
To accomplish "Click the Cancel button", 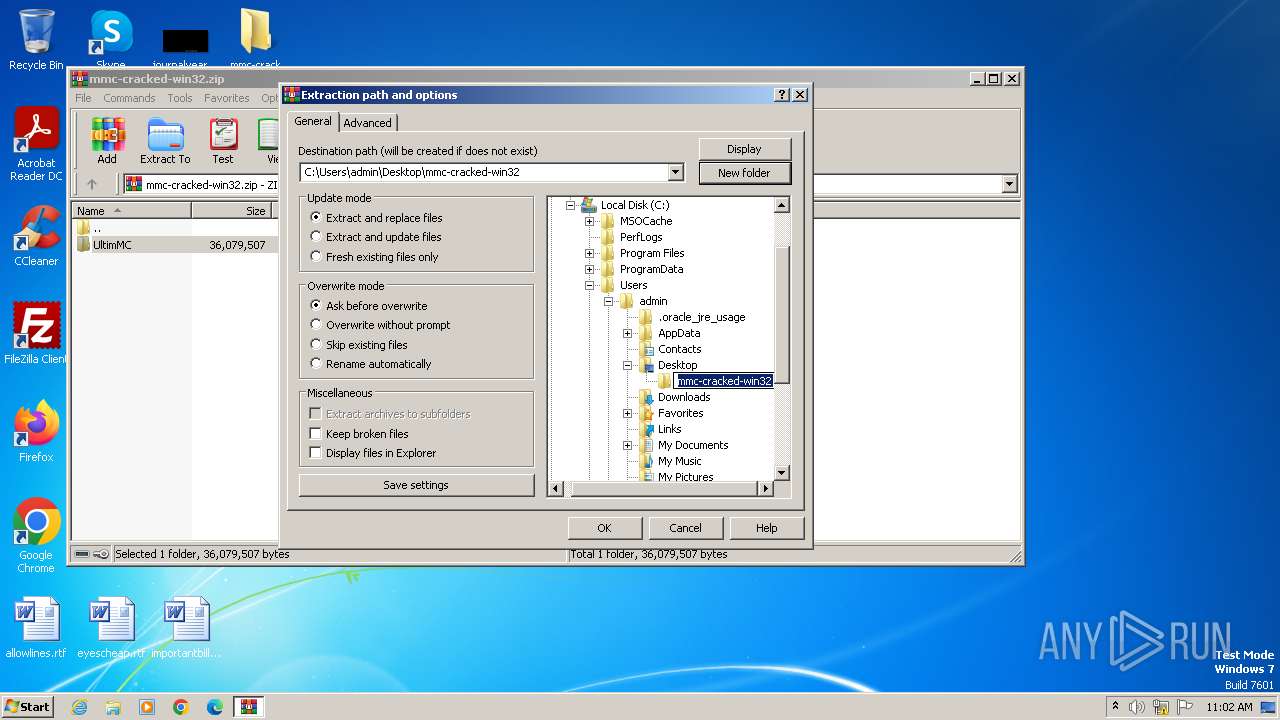I will [x=685, y=528].
